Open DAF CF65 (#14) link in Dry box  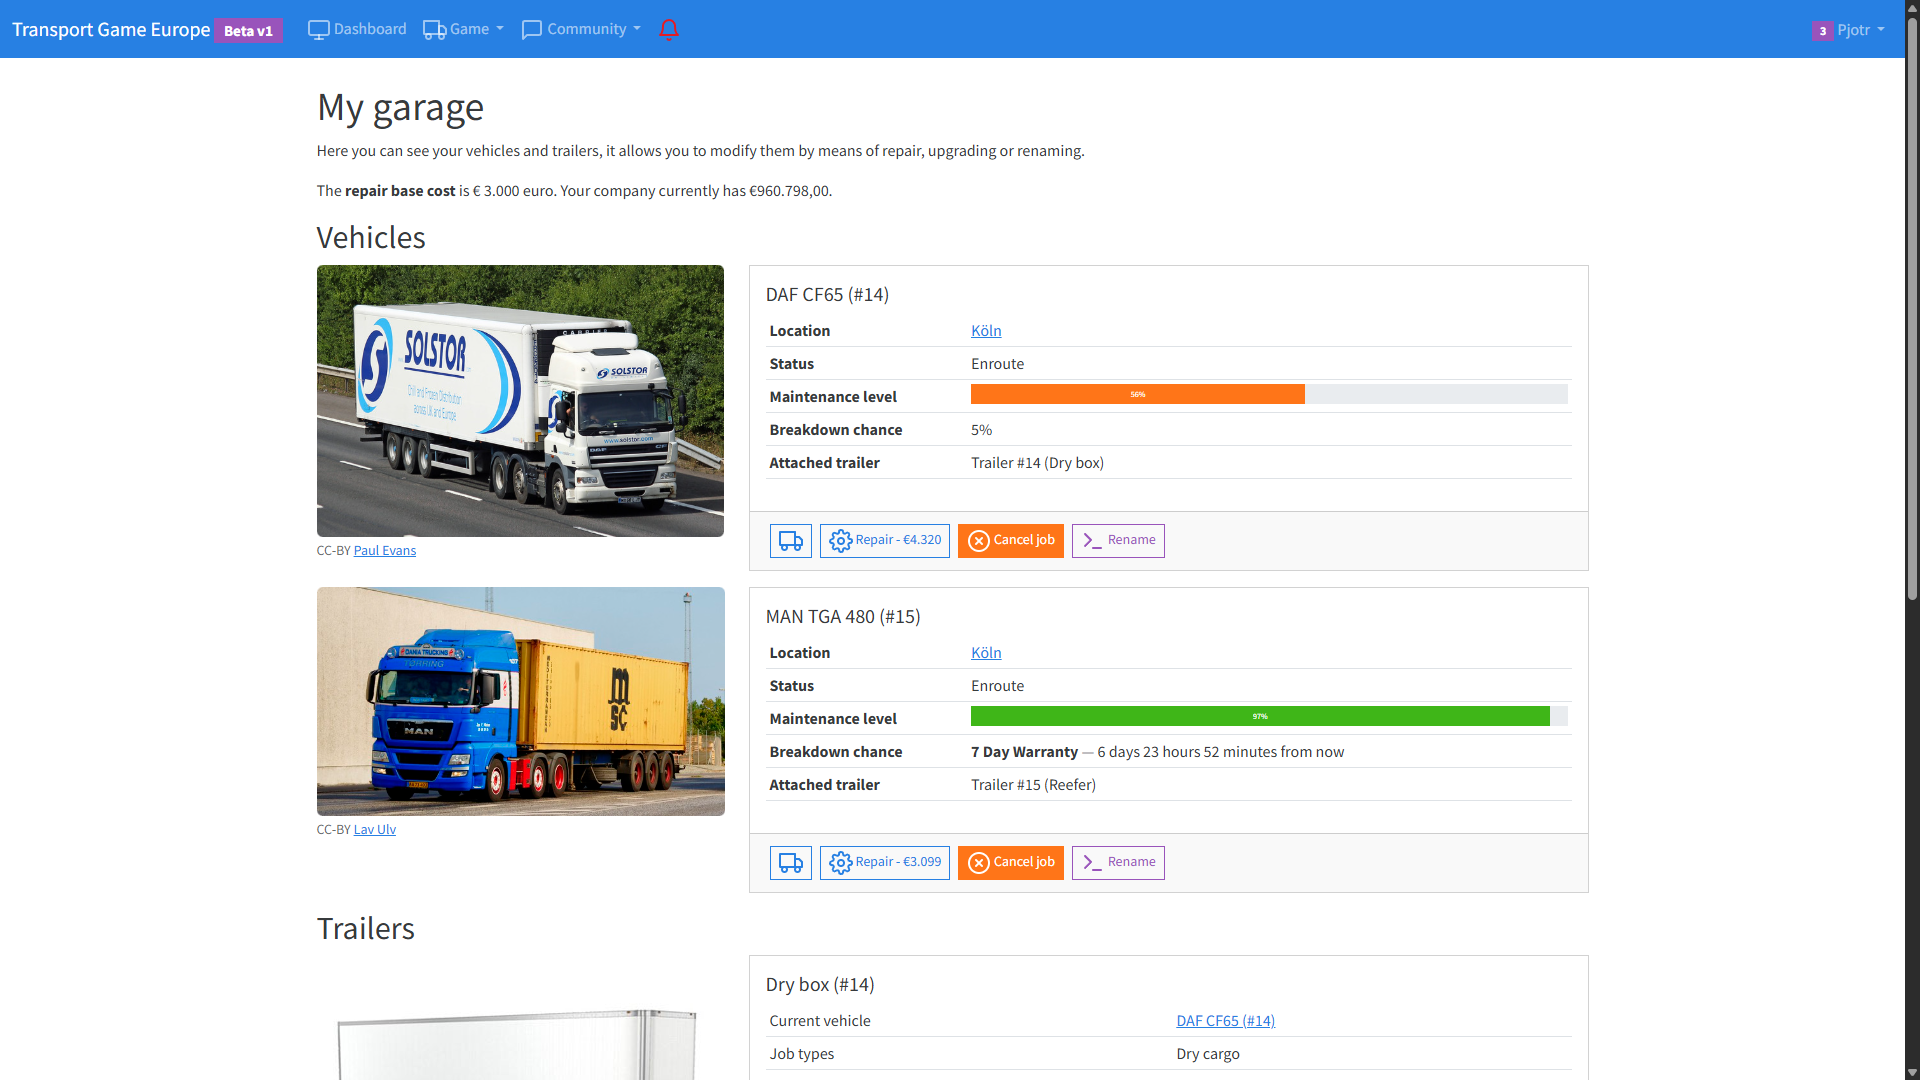(1226, 1021)
